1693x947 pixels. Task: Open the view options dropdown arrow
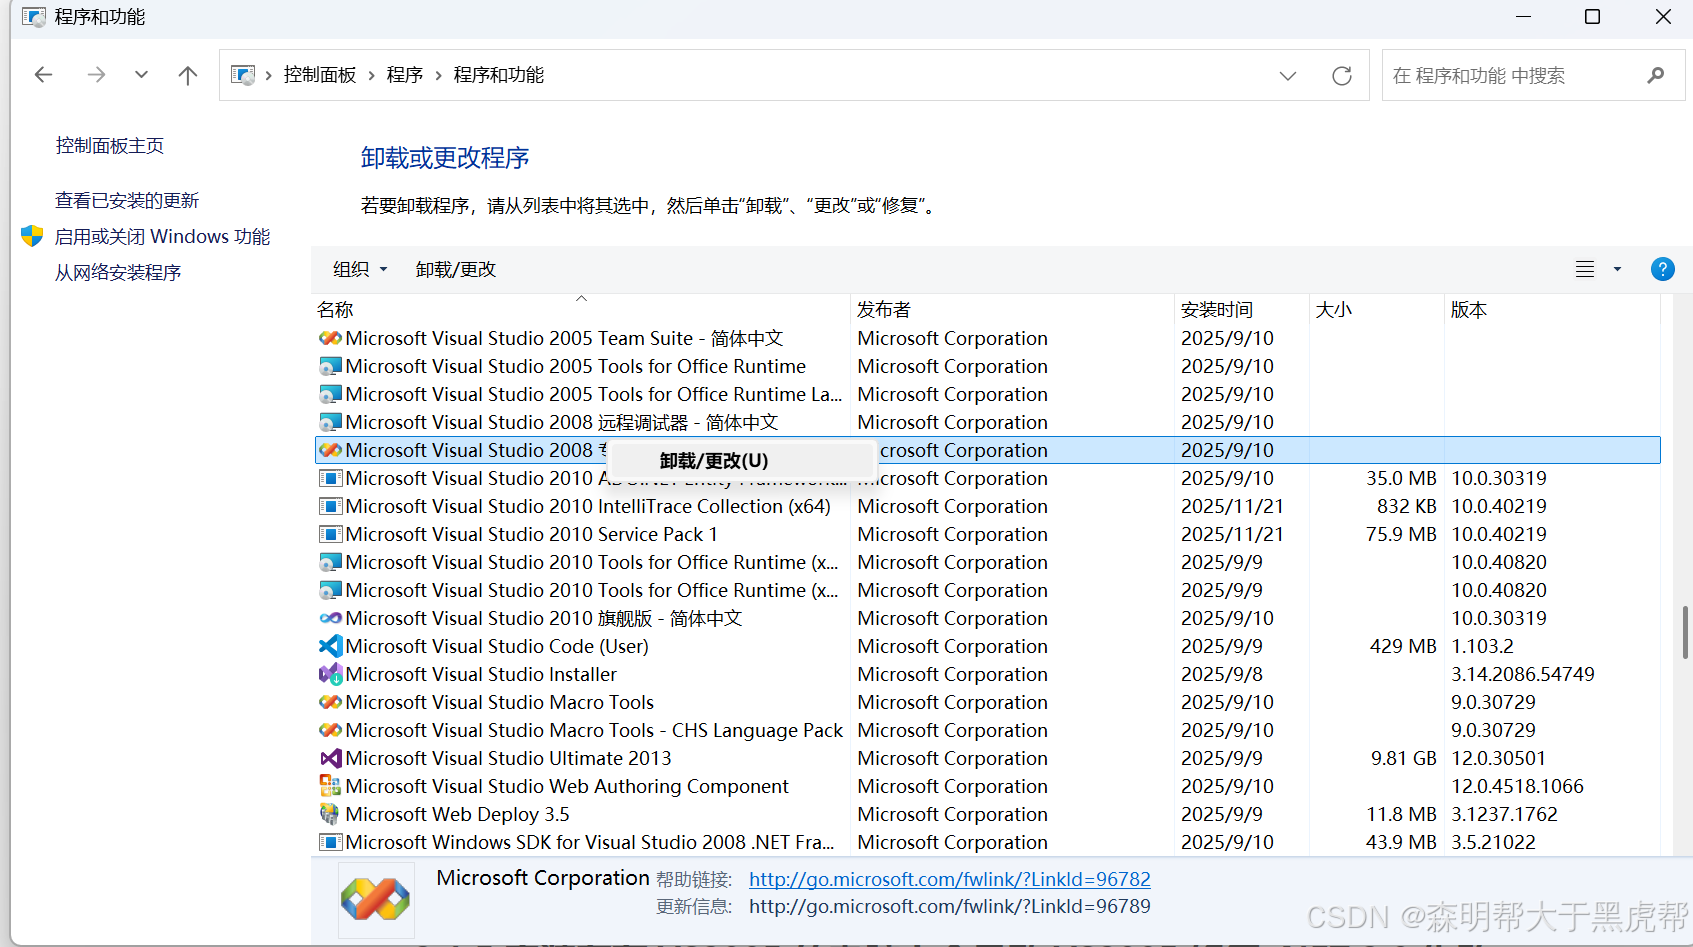1617,269
